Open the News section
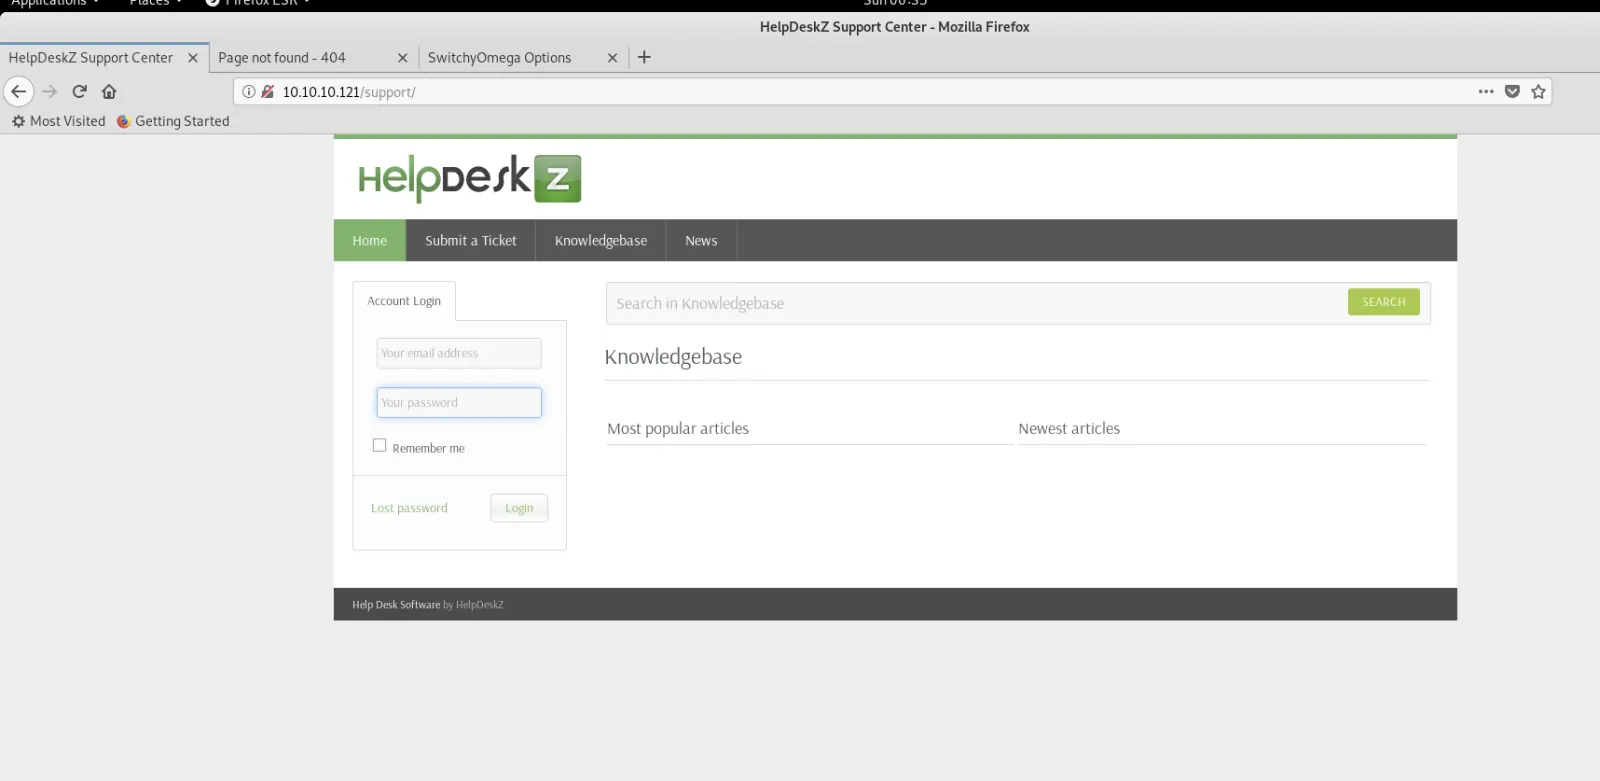 [701, 240]
